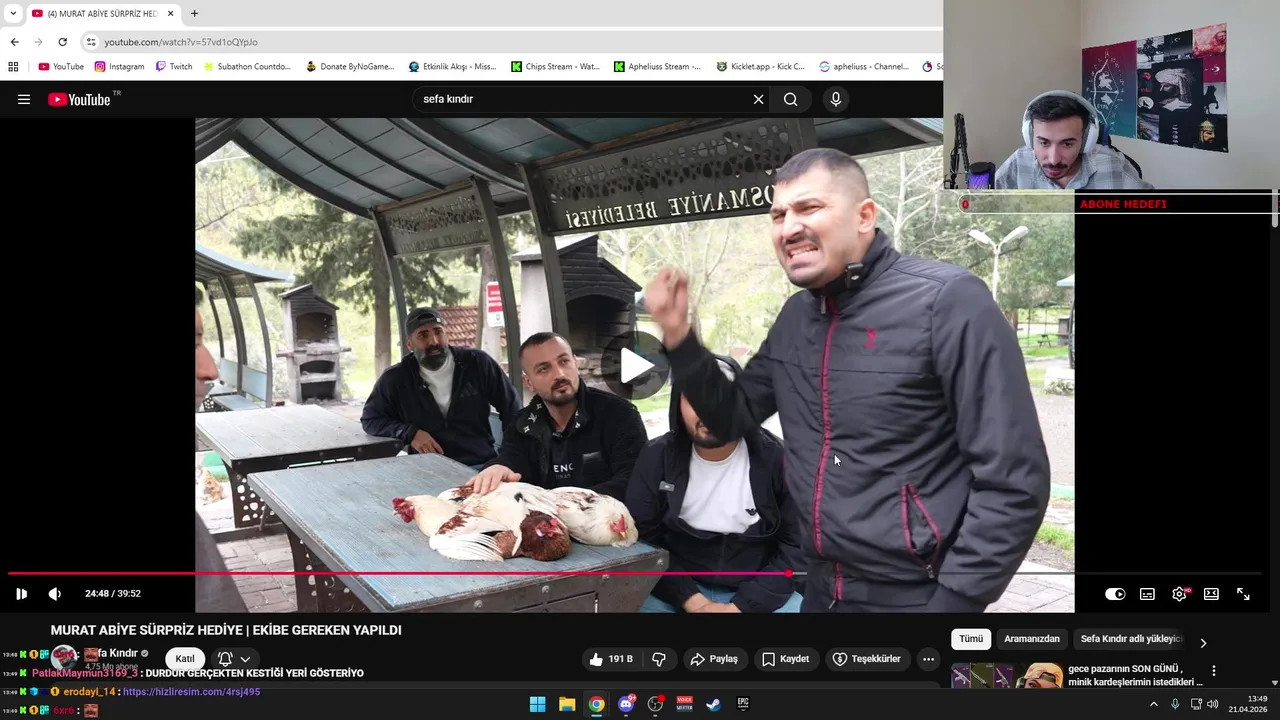Open the YouTube bookmark
This screenshot has height=720, width=1280.
coord(61,67)
